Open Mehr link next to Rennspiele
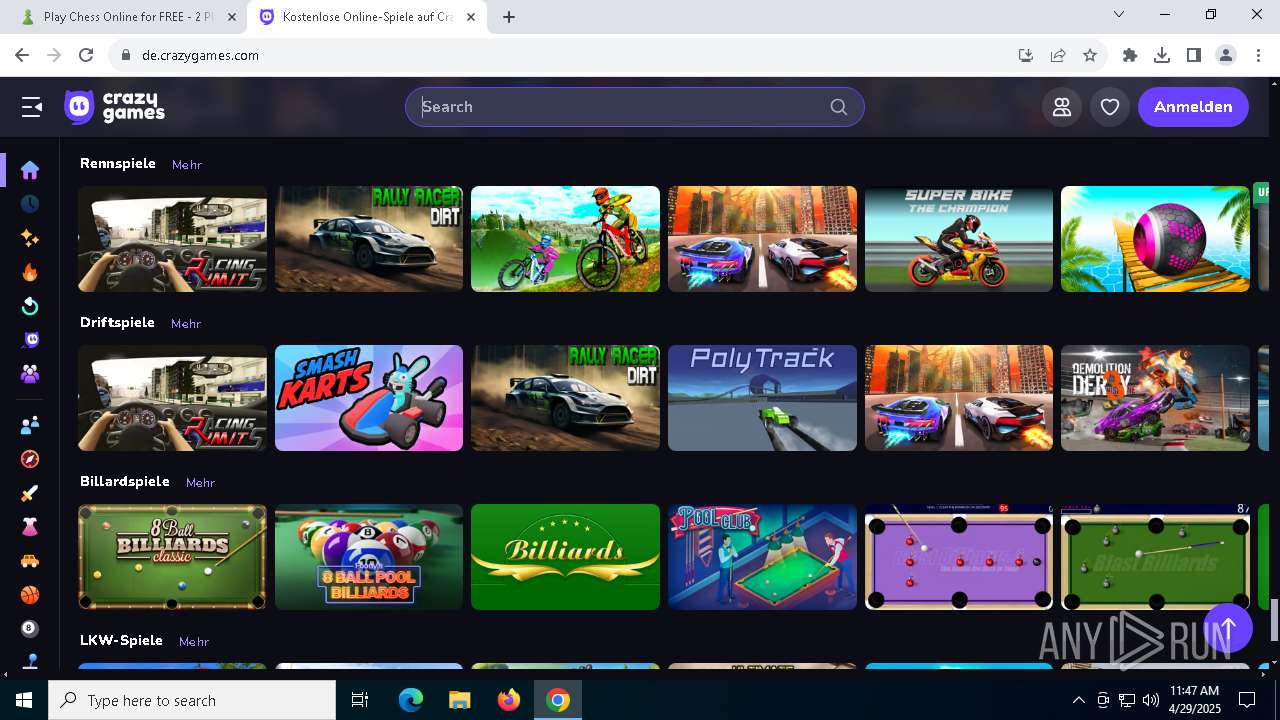Image resolution: width=1280 pixels, height=720 pixels. click(x=187, y=164)
